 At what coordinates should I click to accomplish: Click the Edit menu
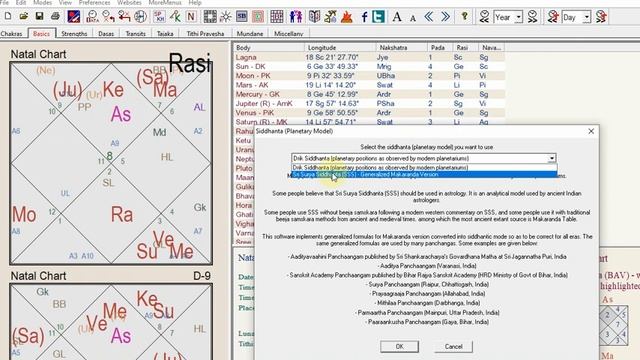(x=21, y=2)
